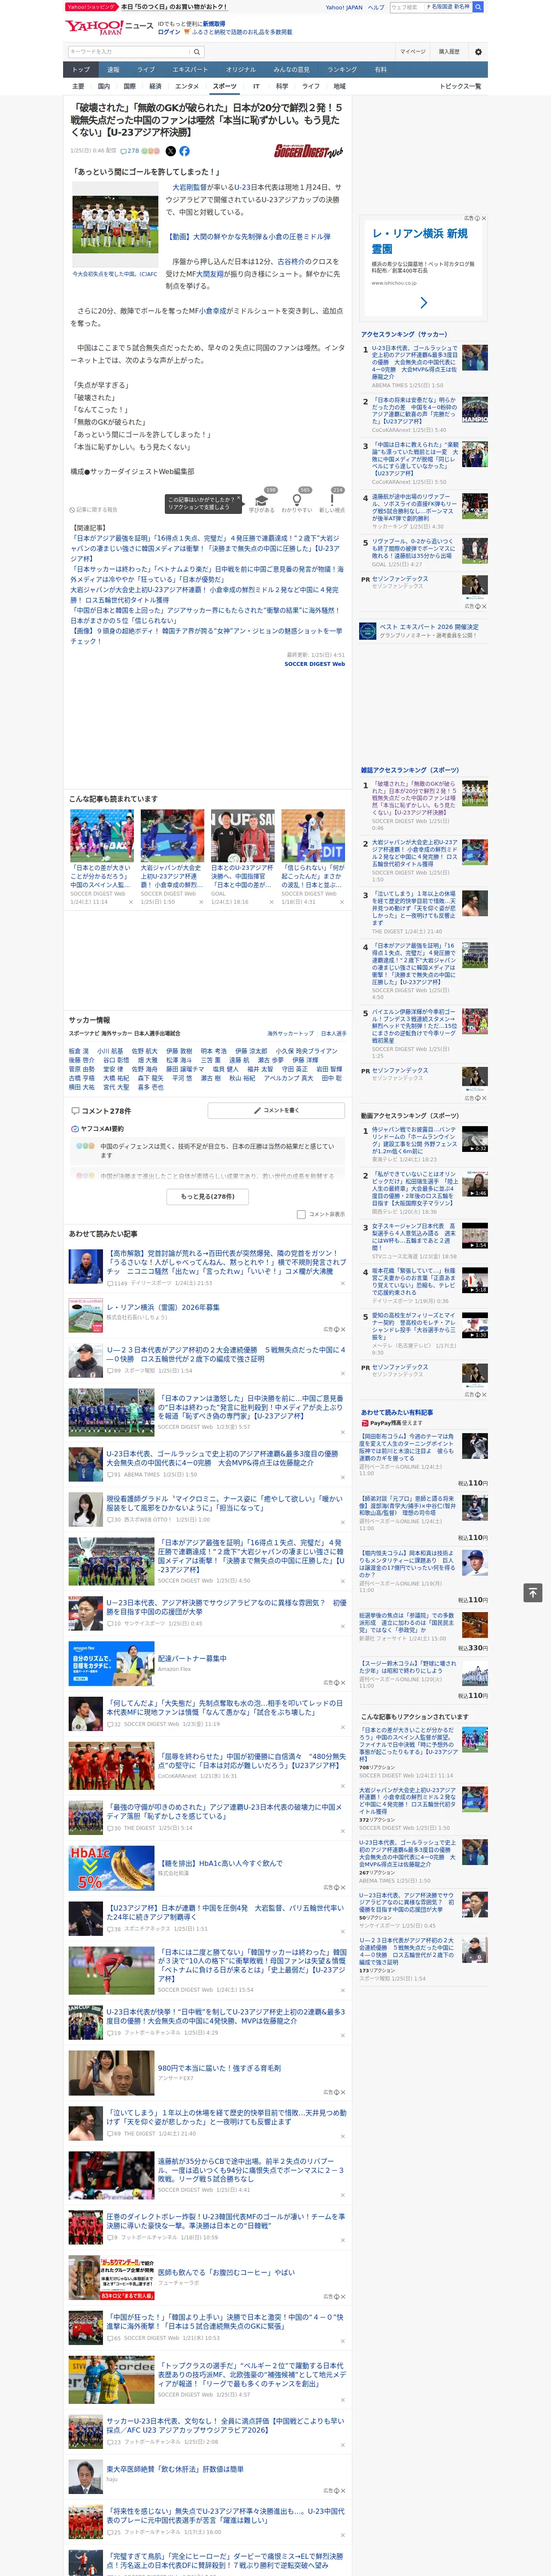Open related link 【画像】9頭身の超絶ボディ
This screenshot has height=2576, width=551.
206,636
